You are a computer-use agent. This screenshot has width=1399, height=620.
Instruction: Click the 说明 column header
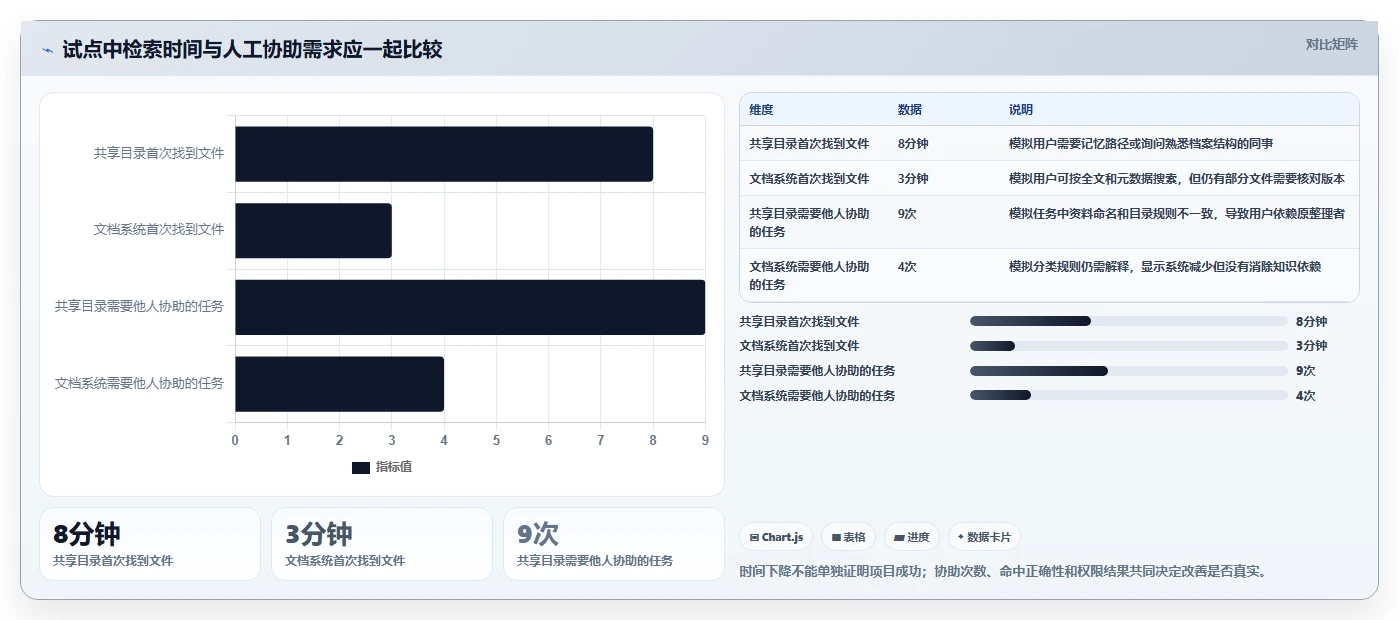coord(1021,110)
